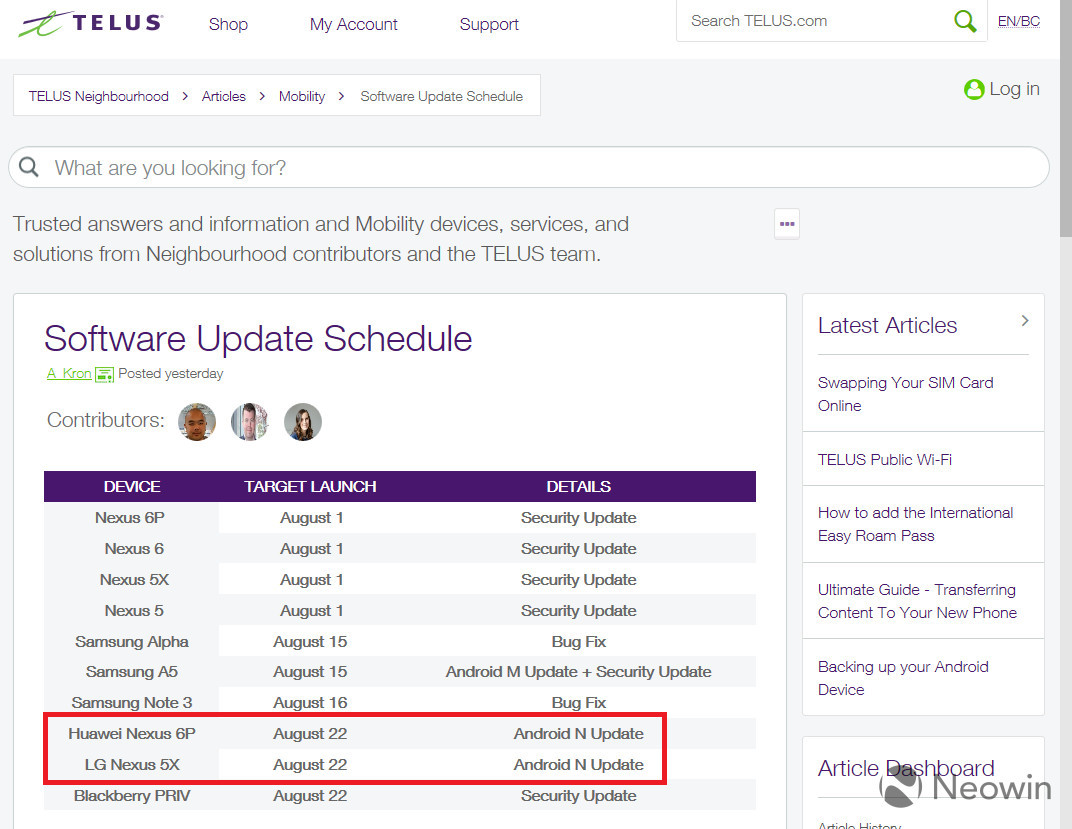Open 'How to add the International Easy Roam Pass'
This screenshot has width=1072, height=829.
tap(915, 524)
